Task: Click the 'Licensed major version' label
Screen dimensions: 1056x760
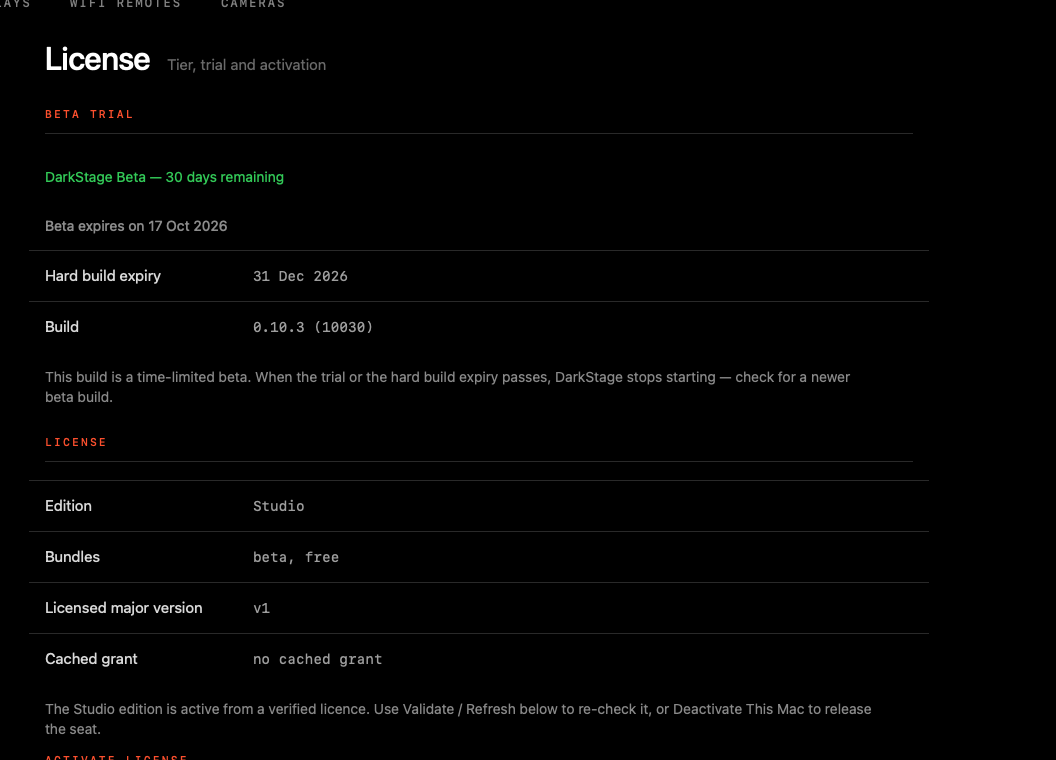Action: pyautogui.click(x=124, y=608)
